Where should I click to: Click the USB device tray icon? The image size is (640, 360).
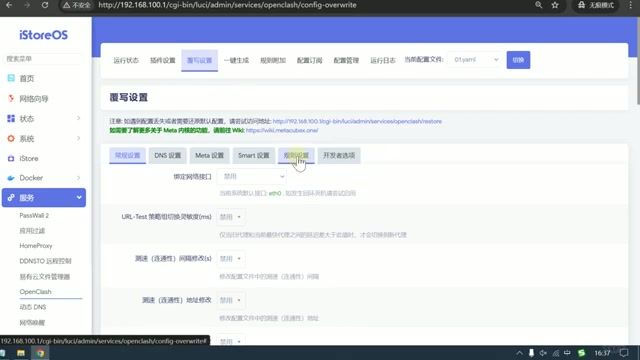tap(531, 353)
